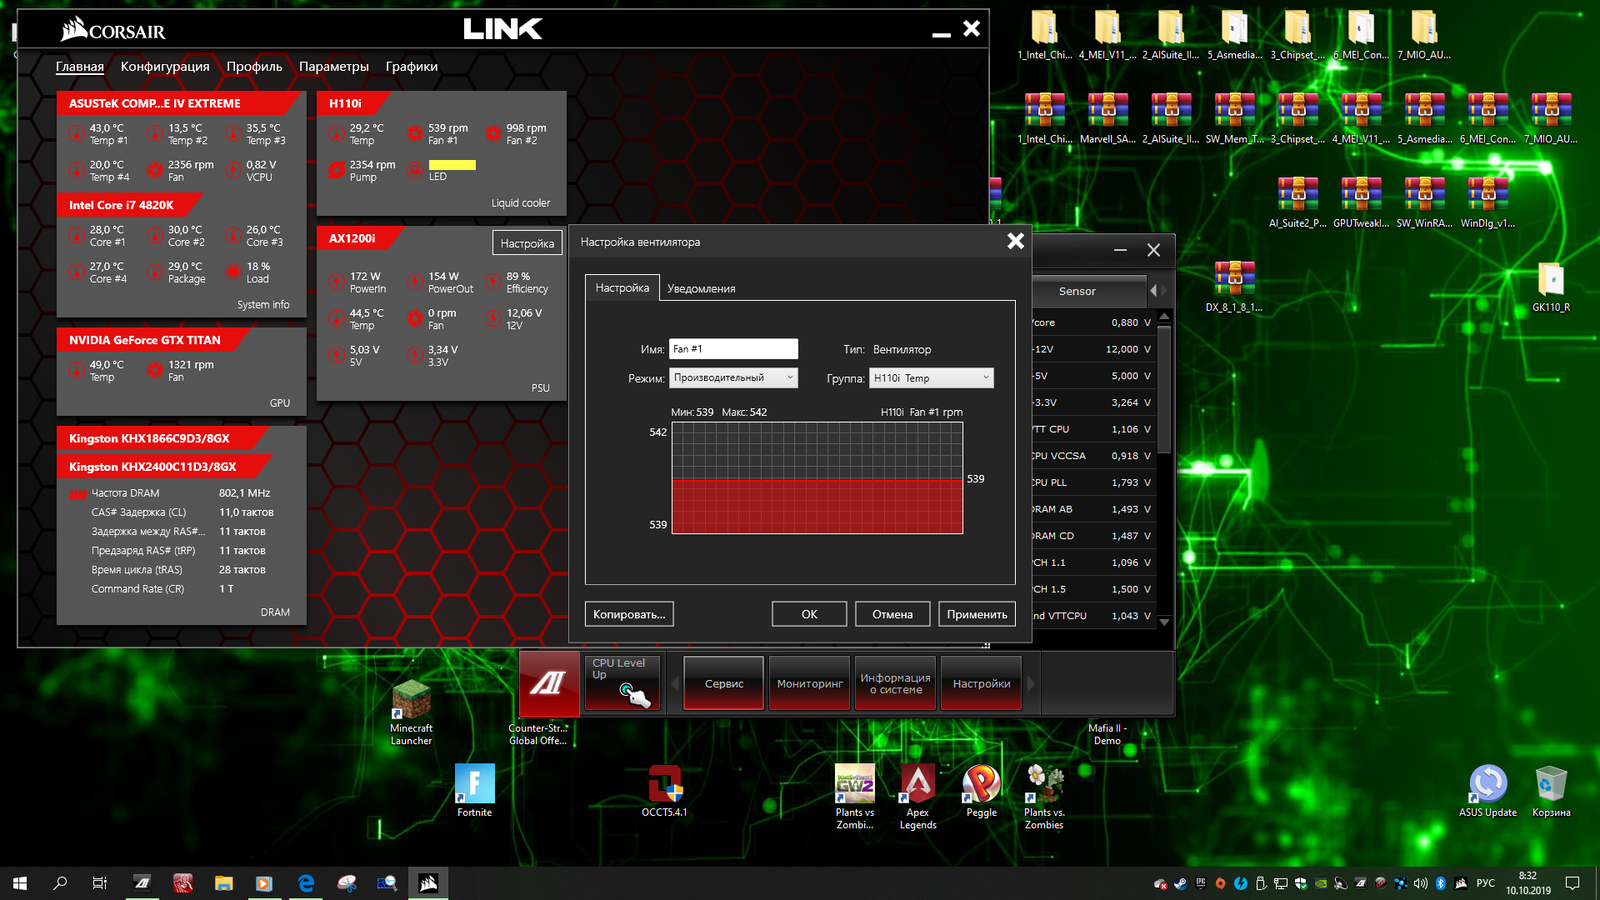Click the AX1200i PowerIn 172 W icon

(337, 282)
